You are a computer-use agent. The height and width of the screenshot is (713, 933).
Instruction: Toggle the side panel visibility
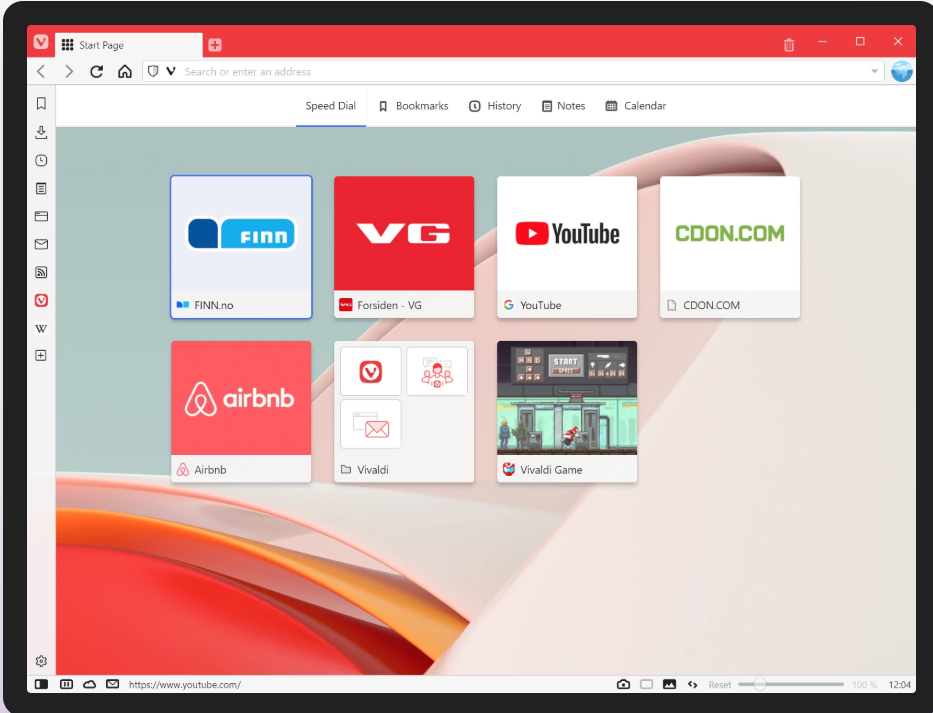(x=41, y=684)
